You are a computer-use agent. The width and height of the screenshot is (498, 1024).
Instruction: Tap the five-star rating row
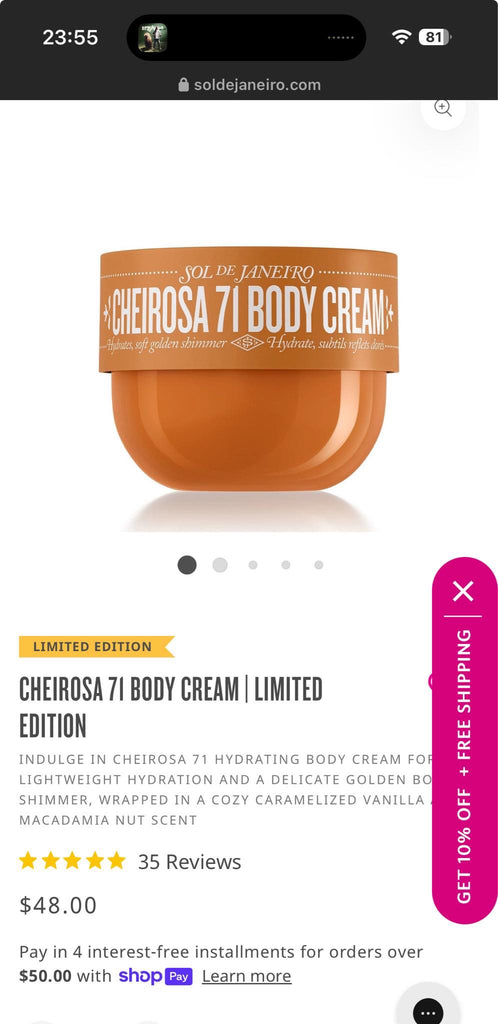(x=72, y=861)
